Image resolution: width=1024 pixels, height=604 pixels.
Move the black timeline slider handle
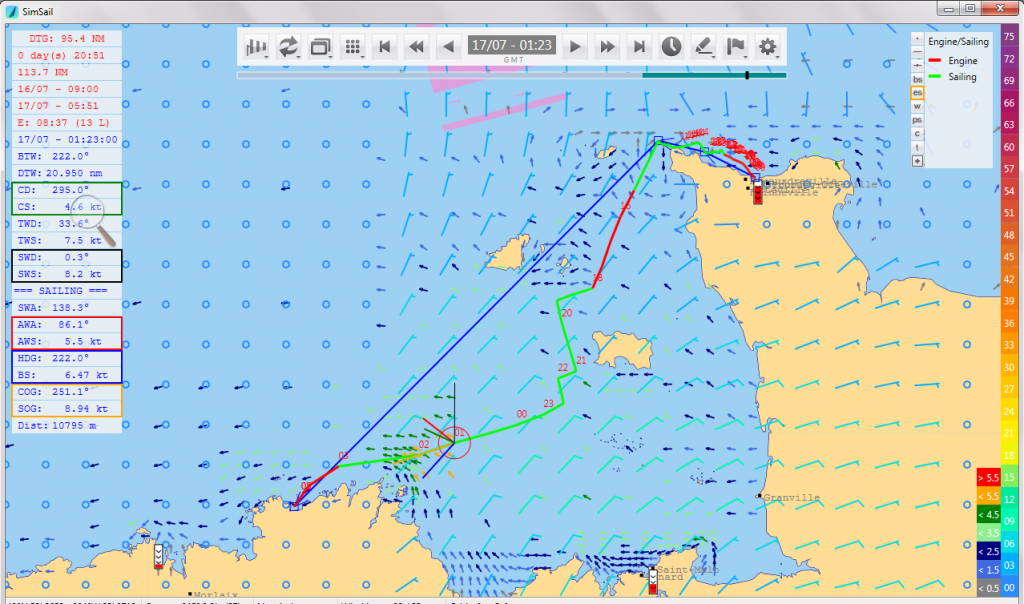coord(747,75)
